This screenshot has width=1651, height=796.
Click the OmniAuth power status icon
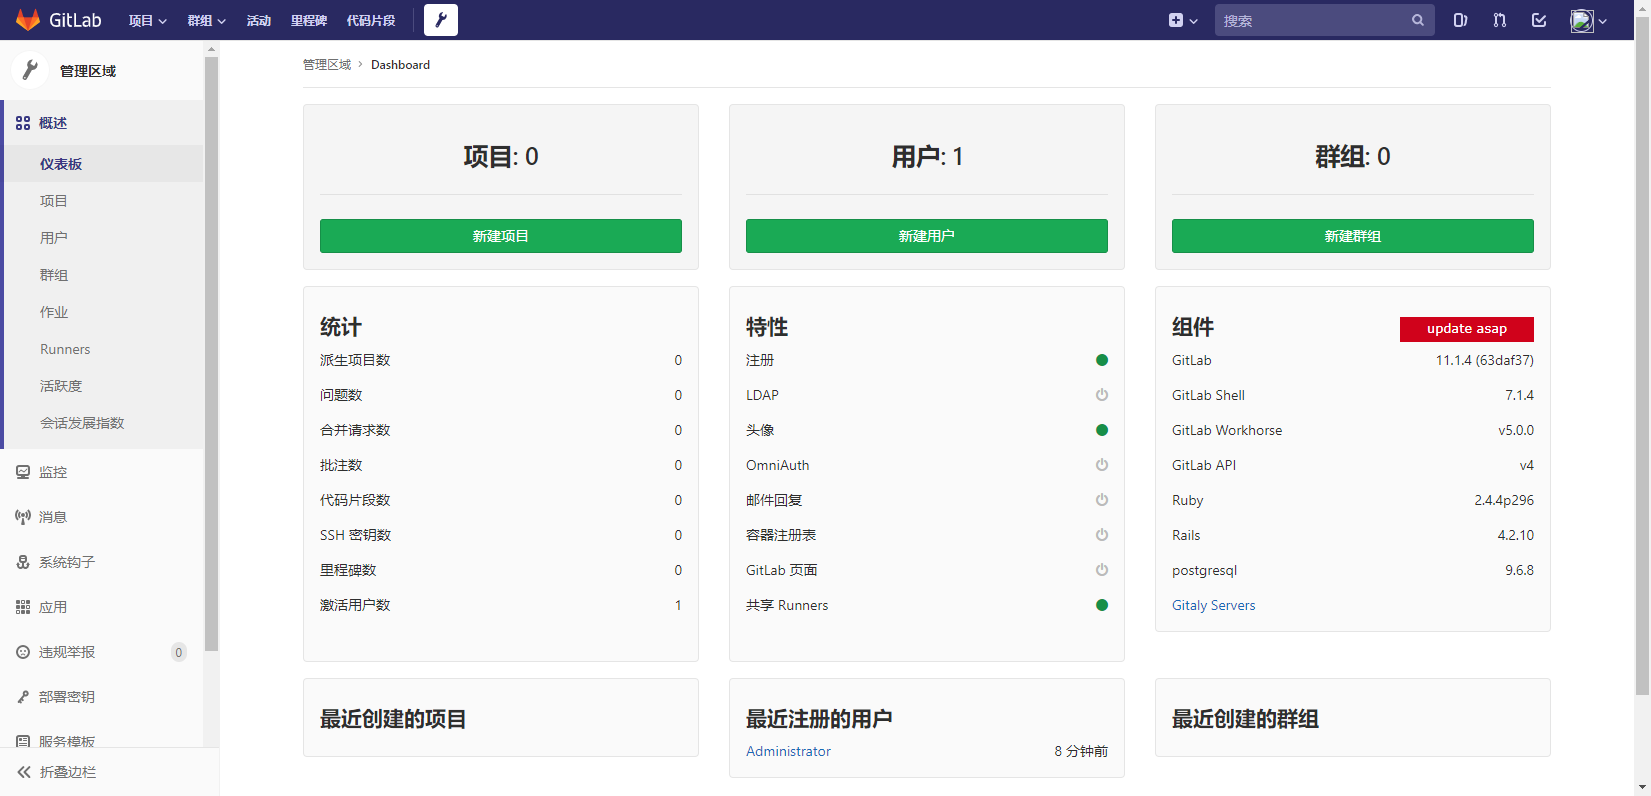1102,465
